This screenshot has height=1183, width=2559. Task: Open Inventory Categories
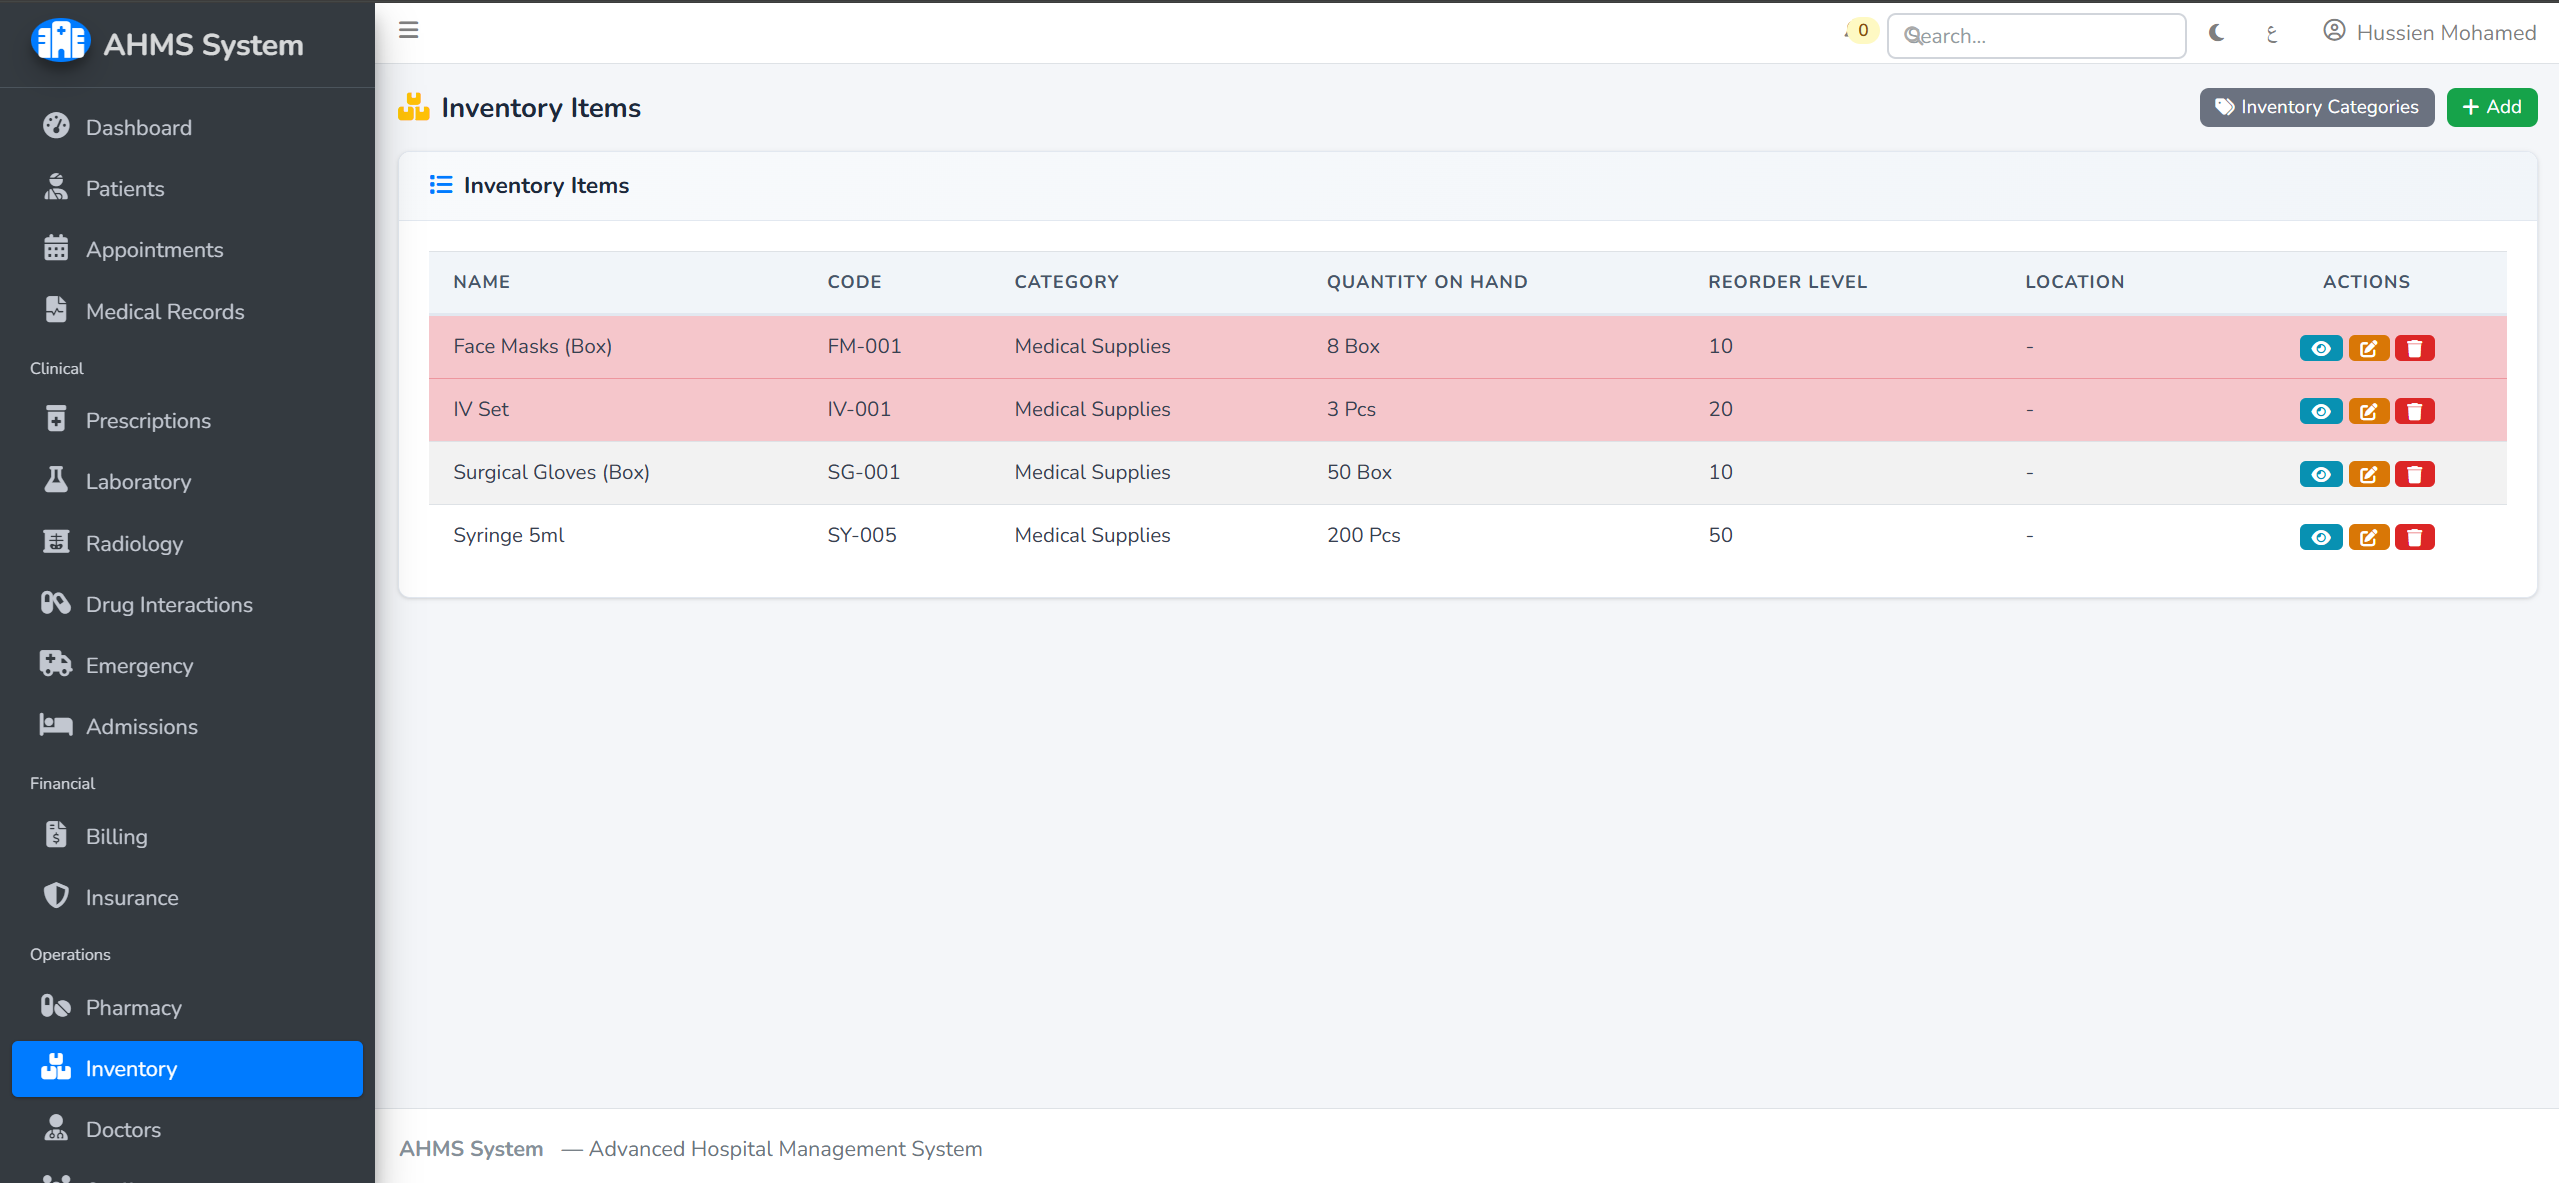2317,107
